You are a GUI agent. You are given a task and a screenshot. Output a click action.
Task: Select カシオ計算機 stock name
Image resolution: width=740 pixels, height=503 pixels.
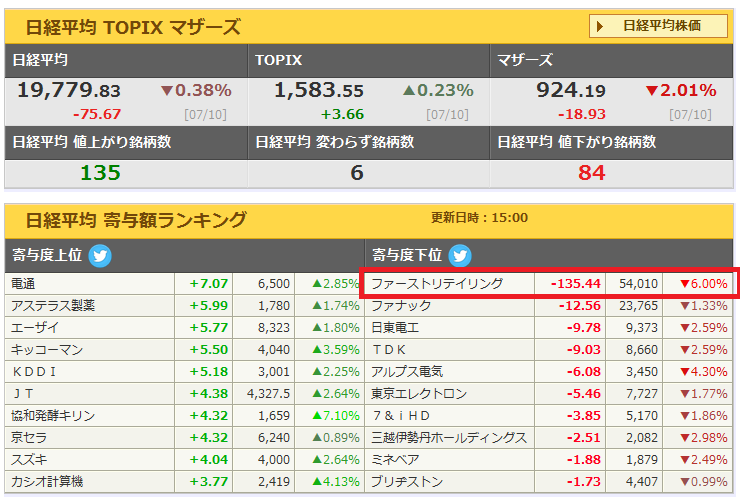coord(47,481)
